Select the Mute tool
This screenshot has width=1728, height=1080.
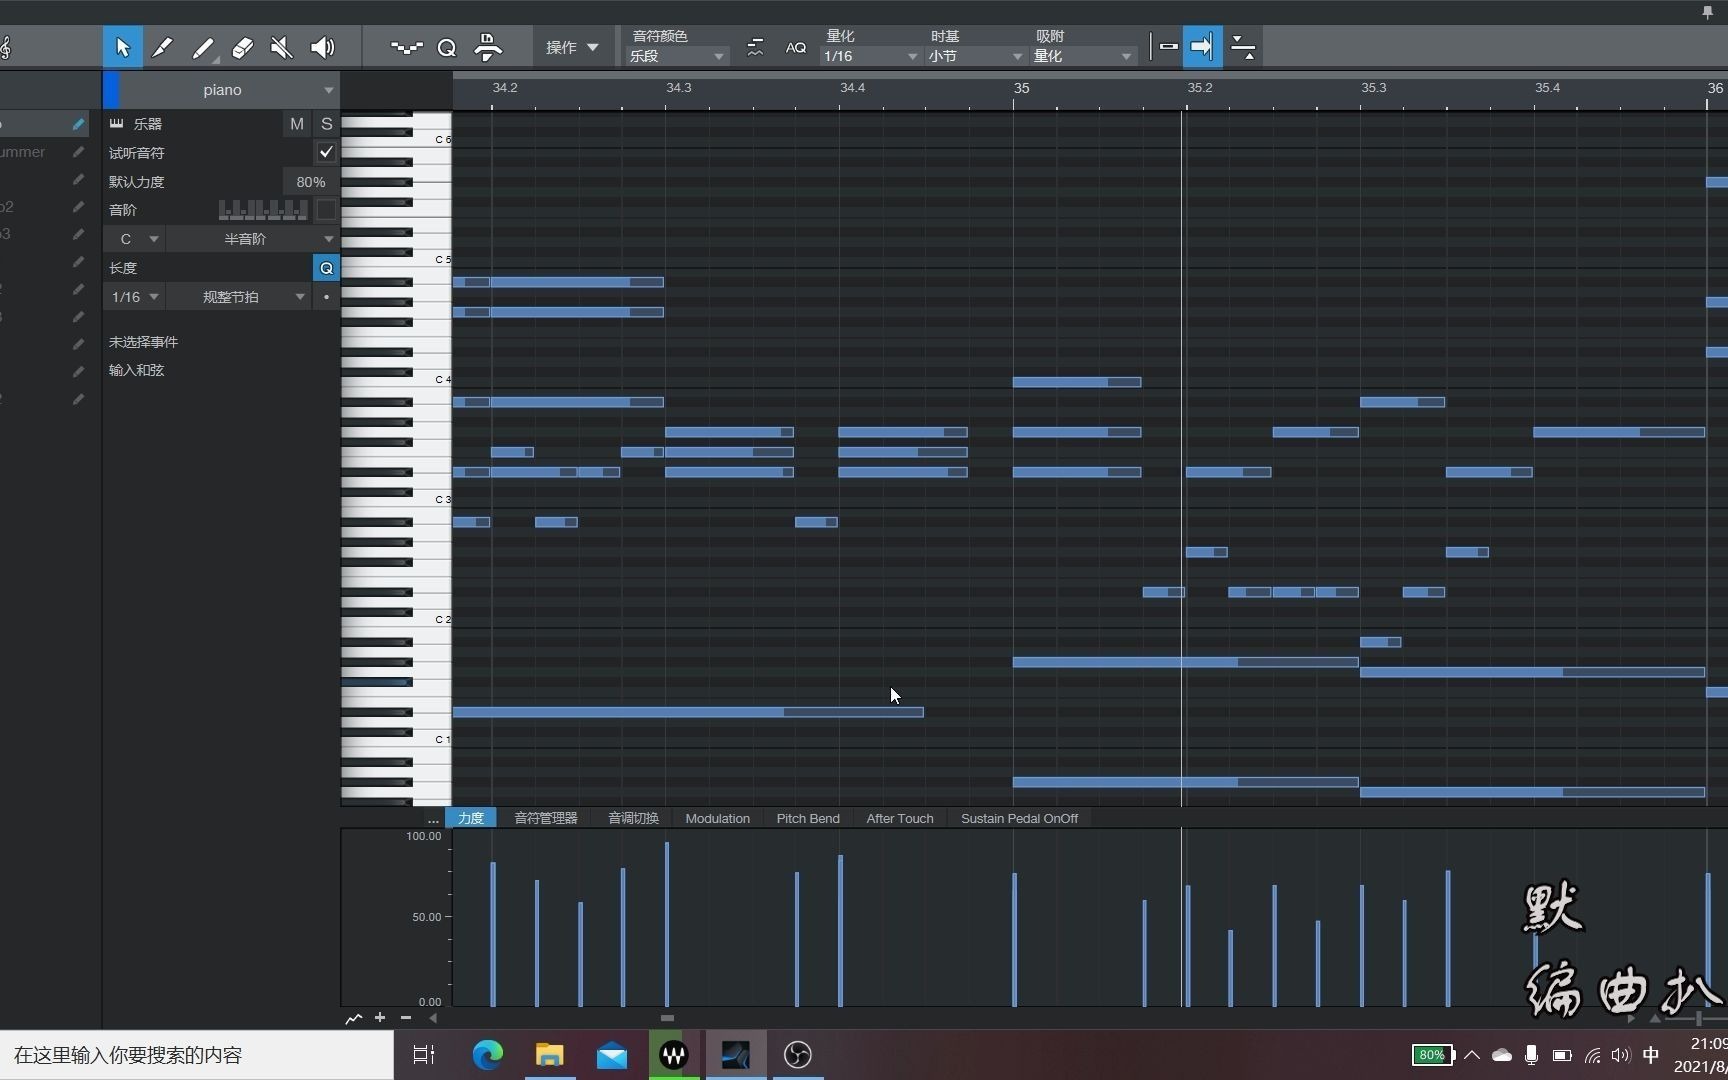pyautogui.click(x=282, y=47)
